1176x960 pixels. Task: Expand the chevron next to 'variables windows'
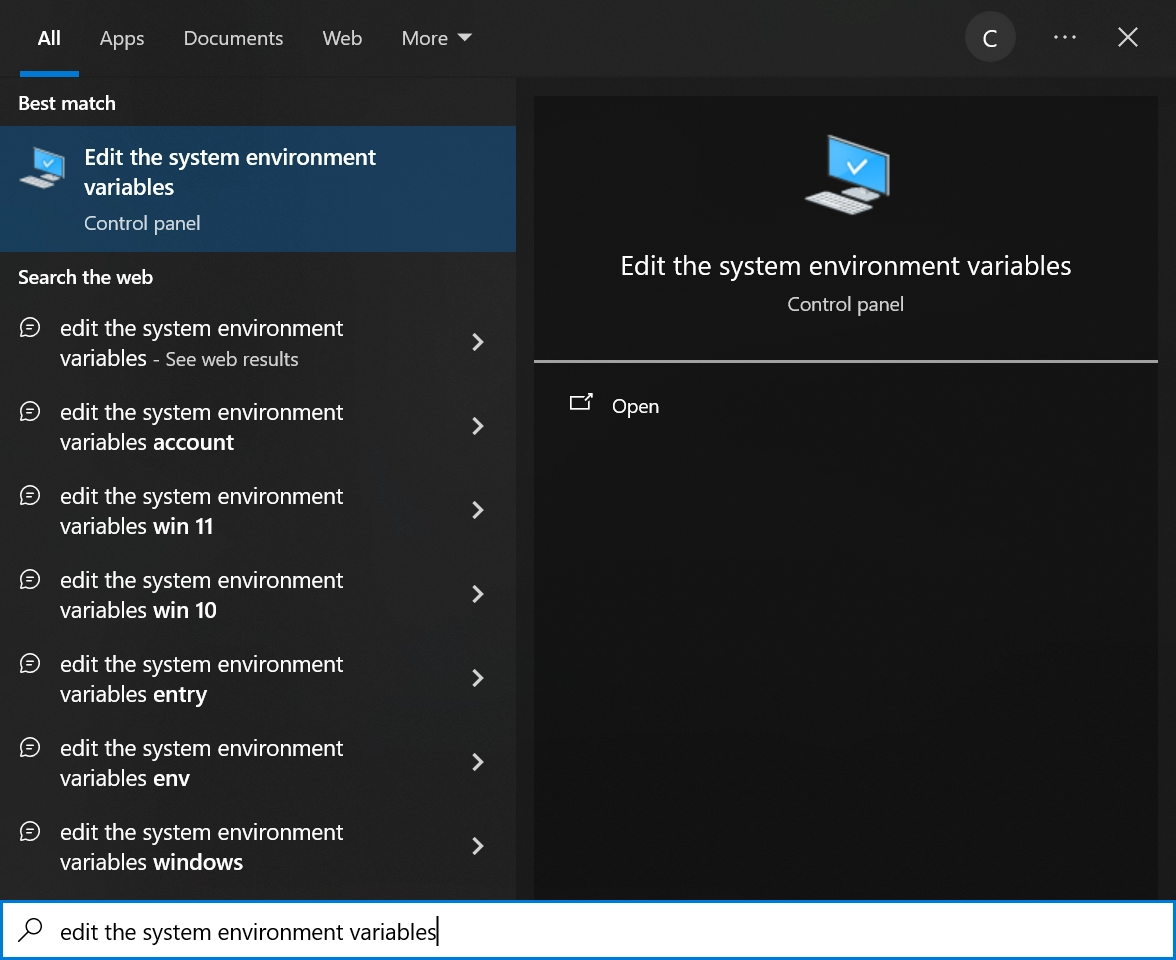click(x=477, y=846)
